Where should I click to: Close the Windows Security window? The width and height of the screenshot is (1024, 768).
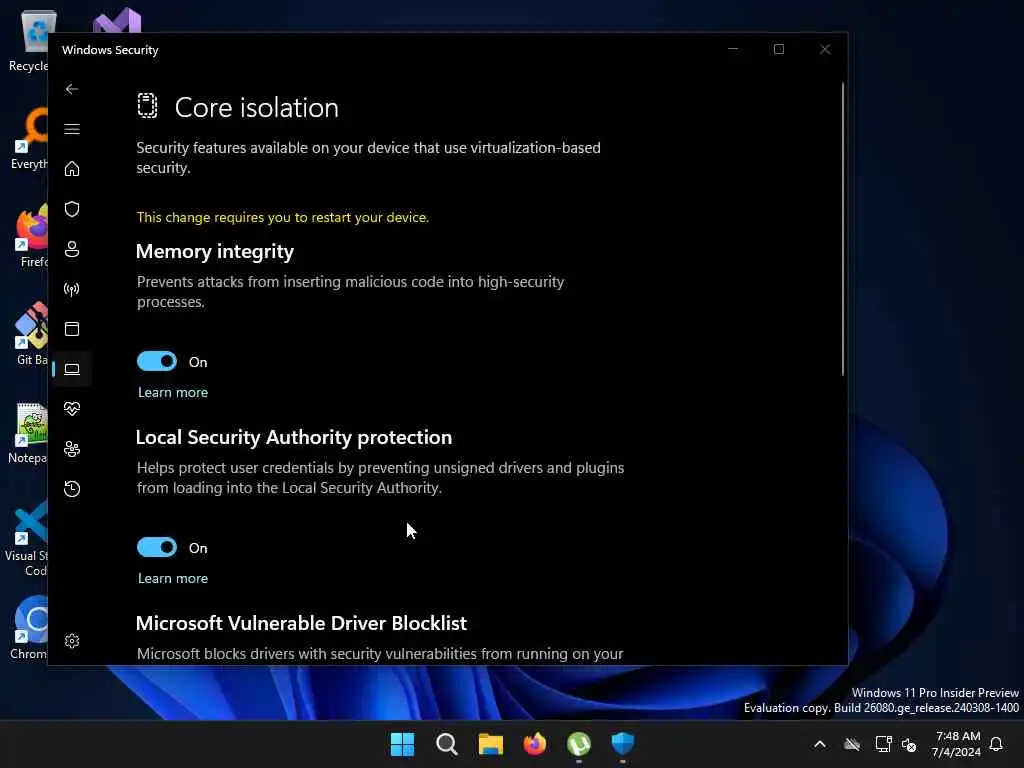825,49
